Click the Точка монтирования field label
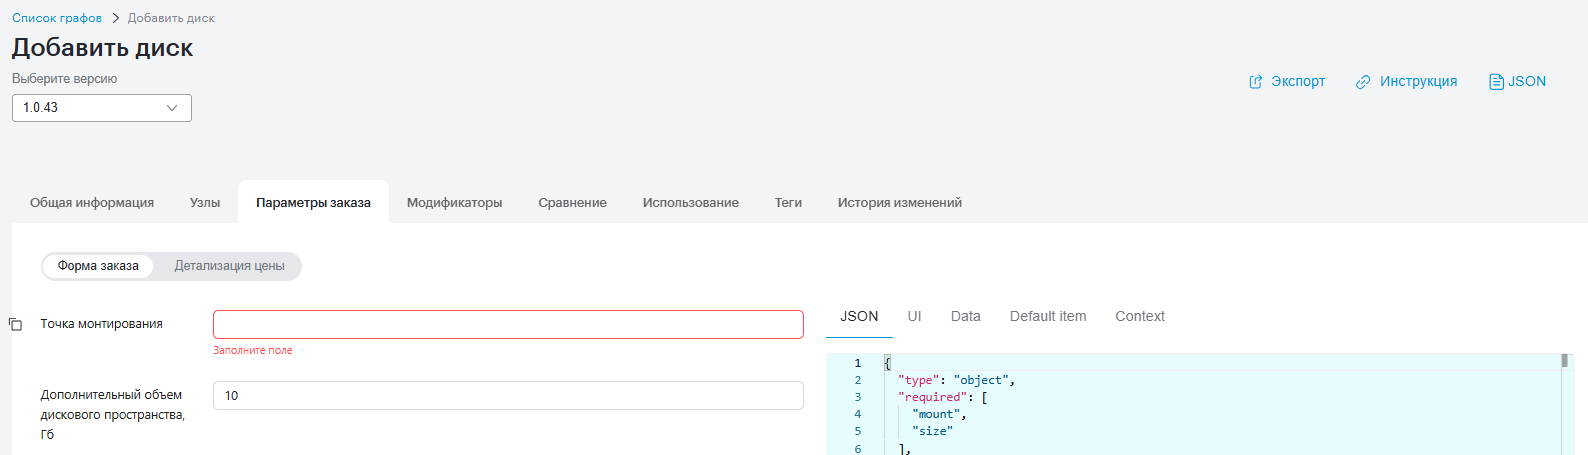The width and height of the screenshot is (1588, 455). click(x=101, y=324)
